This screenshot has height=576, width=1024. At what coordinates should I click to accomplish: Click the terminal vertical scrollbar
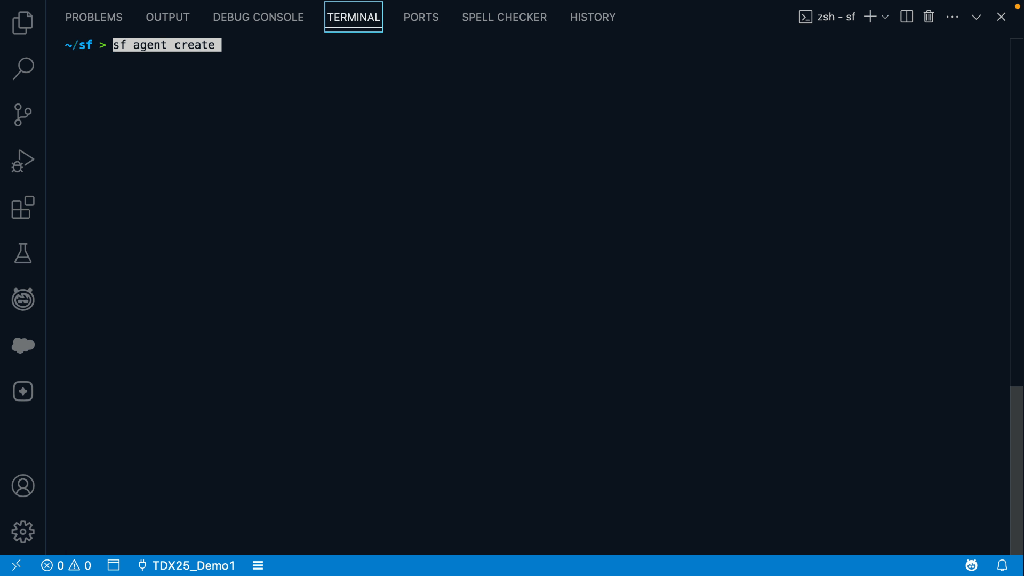(x=1016, y=470)
